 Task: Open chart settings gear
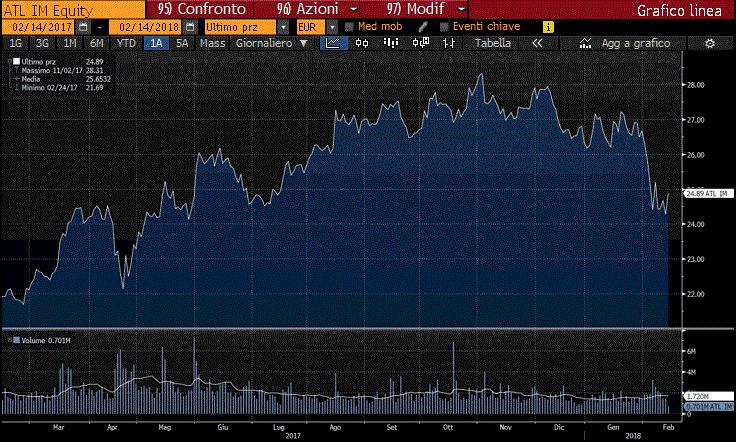coord(710,44)
